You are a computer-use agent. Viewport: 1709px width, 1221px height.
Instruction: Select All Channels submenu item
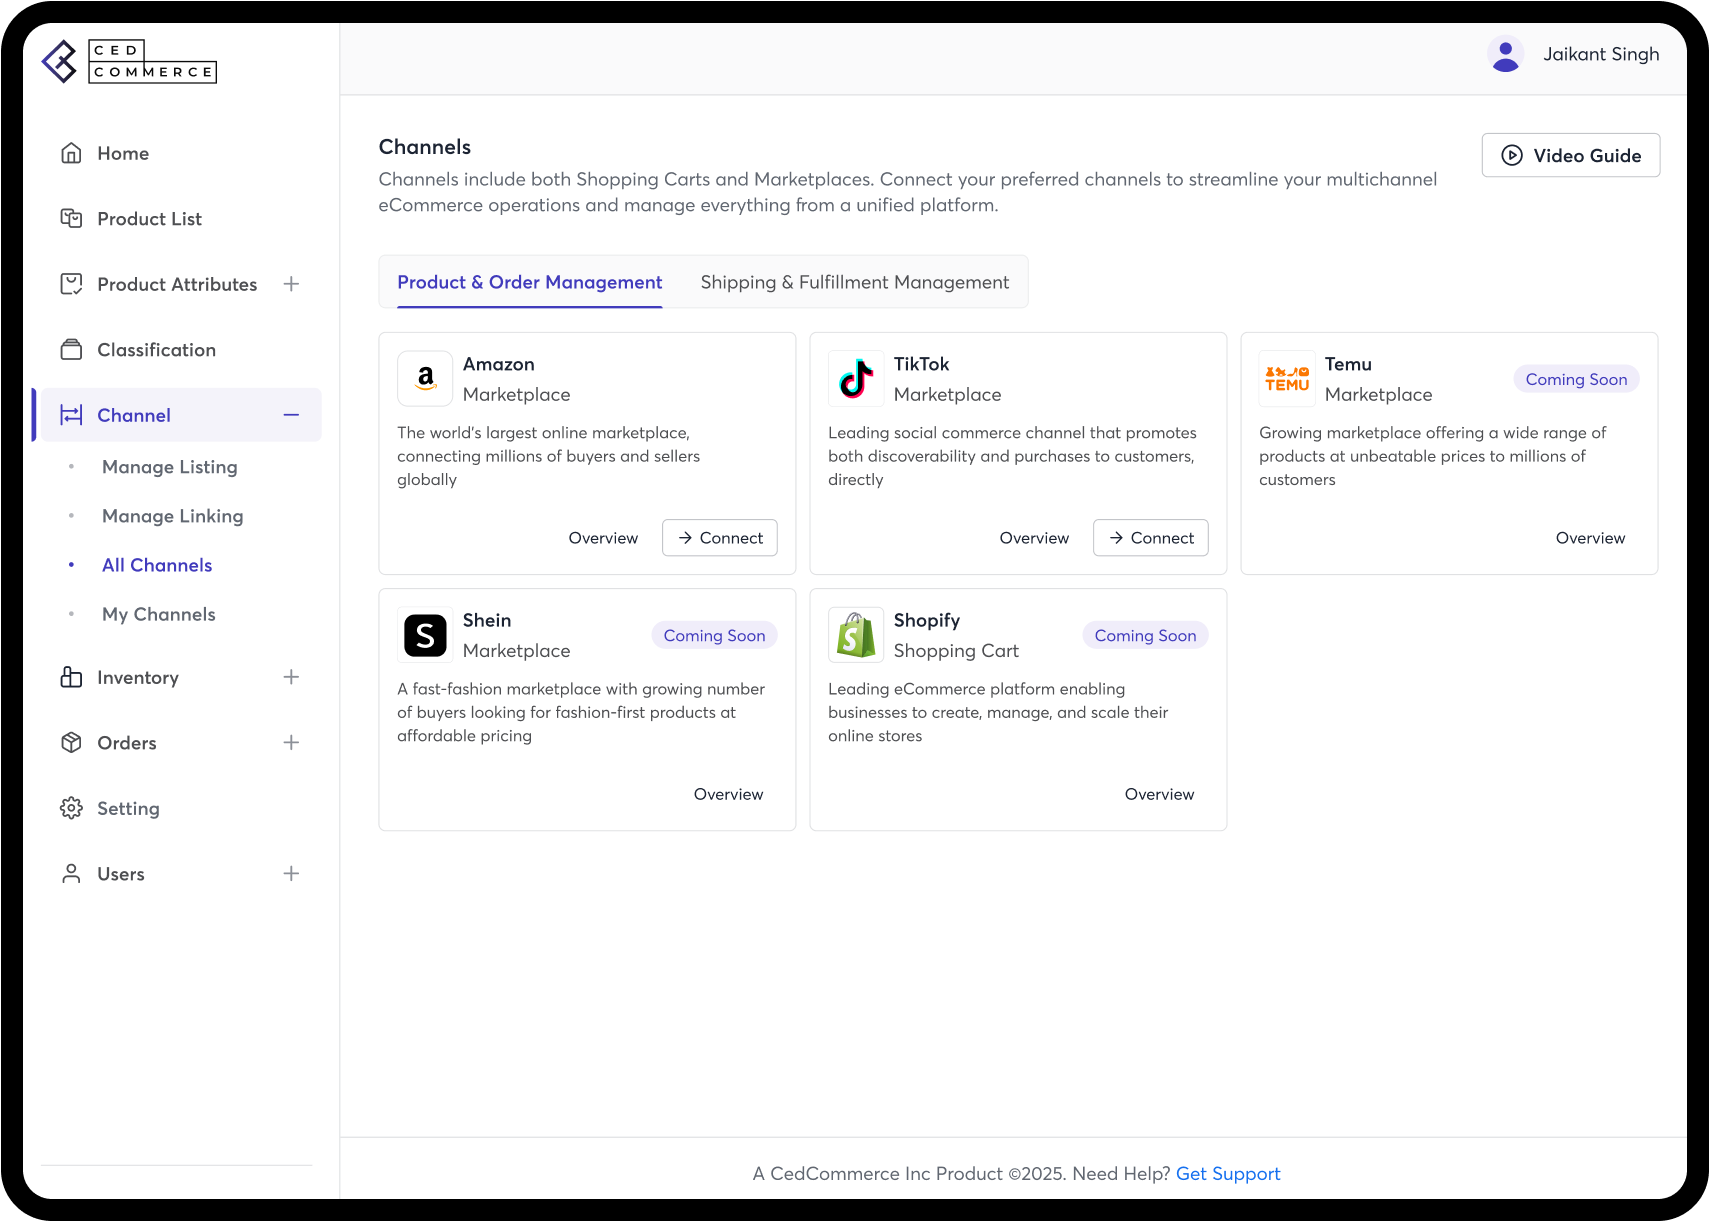tap(157, 565)
